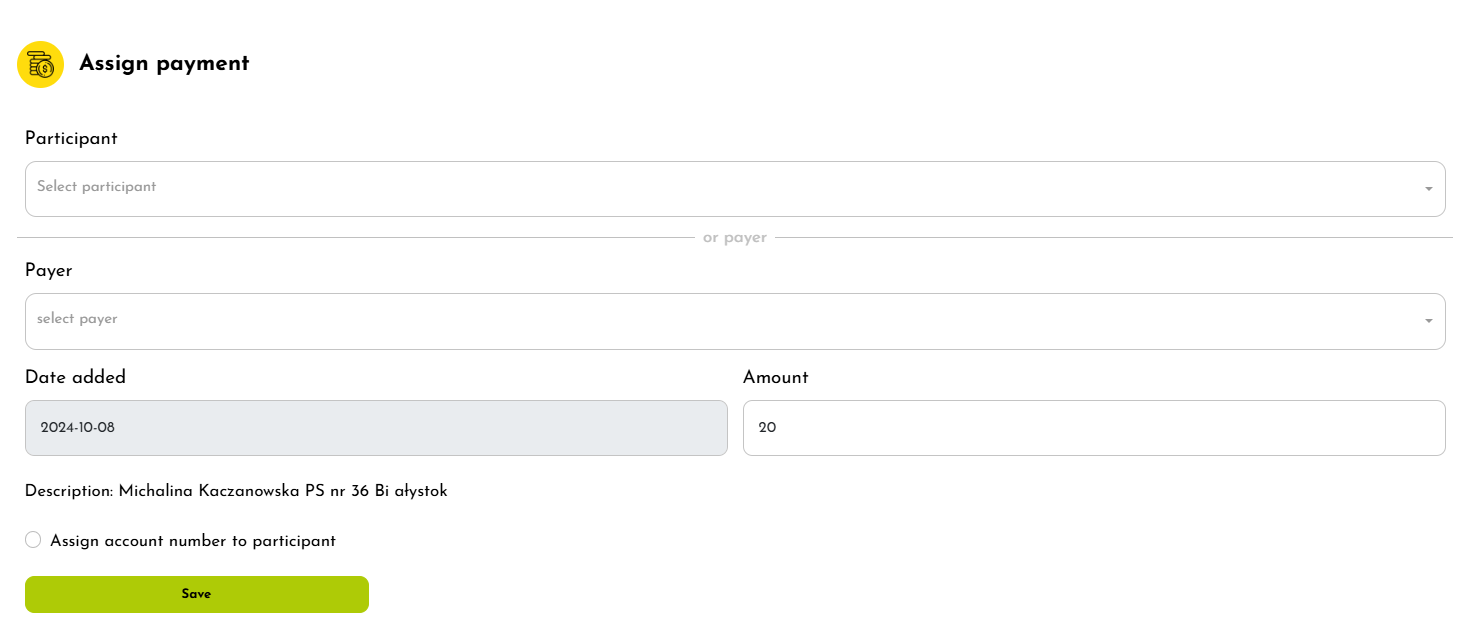
Task: Click the Participant field label
Action: [x=71, y=138]
